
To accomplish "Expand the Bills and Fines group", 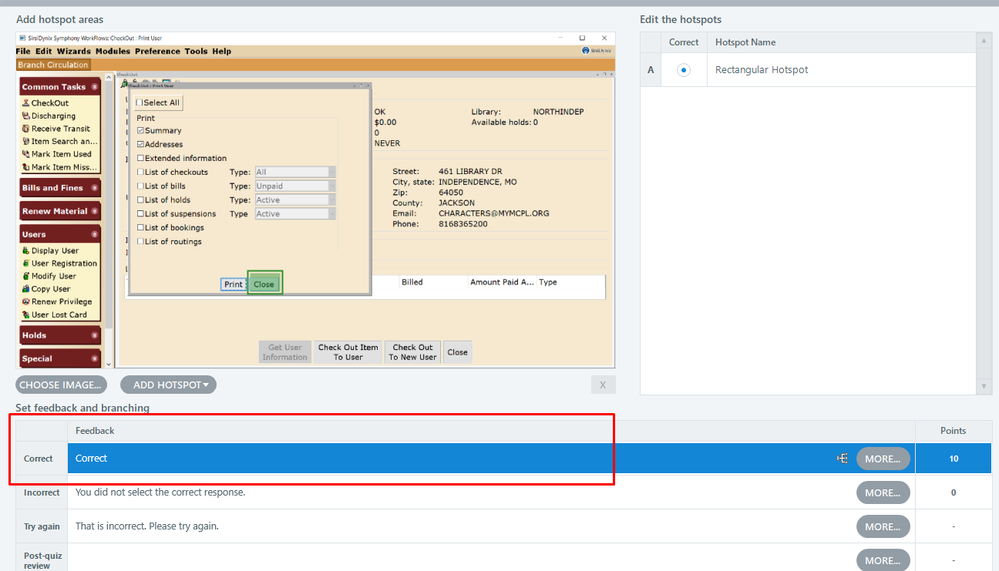I will click(x=94, y=188).
